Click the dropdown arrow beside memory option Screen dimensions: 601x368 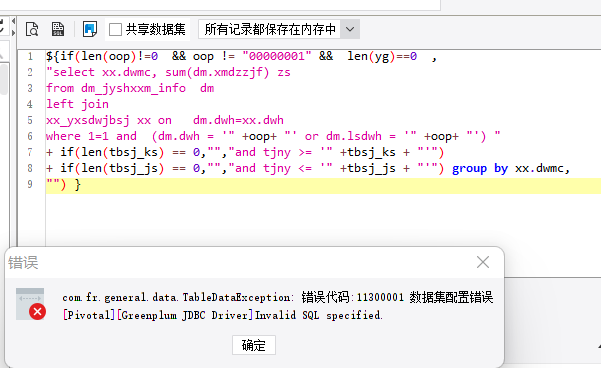coord(350,29)
